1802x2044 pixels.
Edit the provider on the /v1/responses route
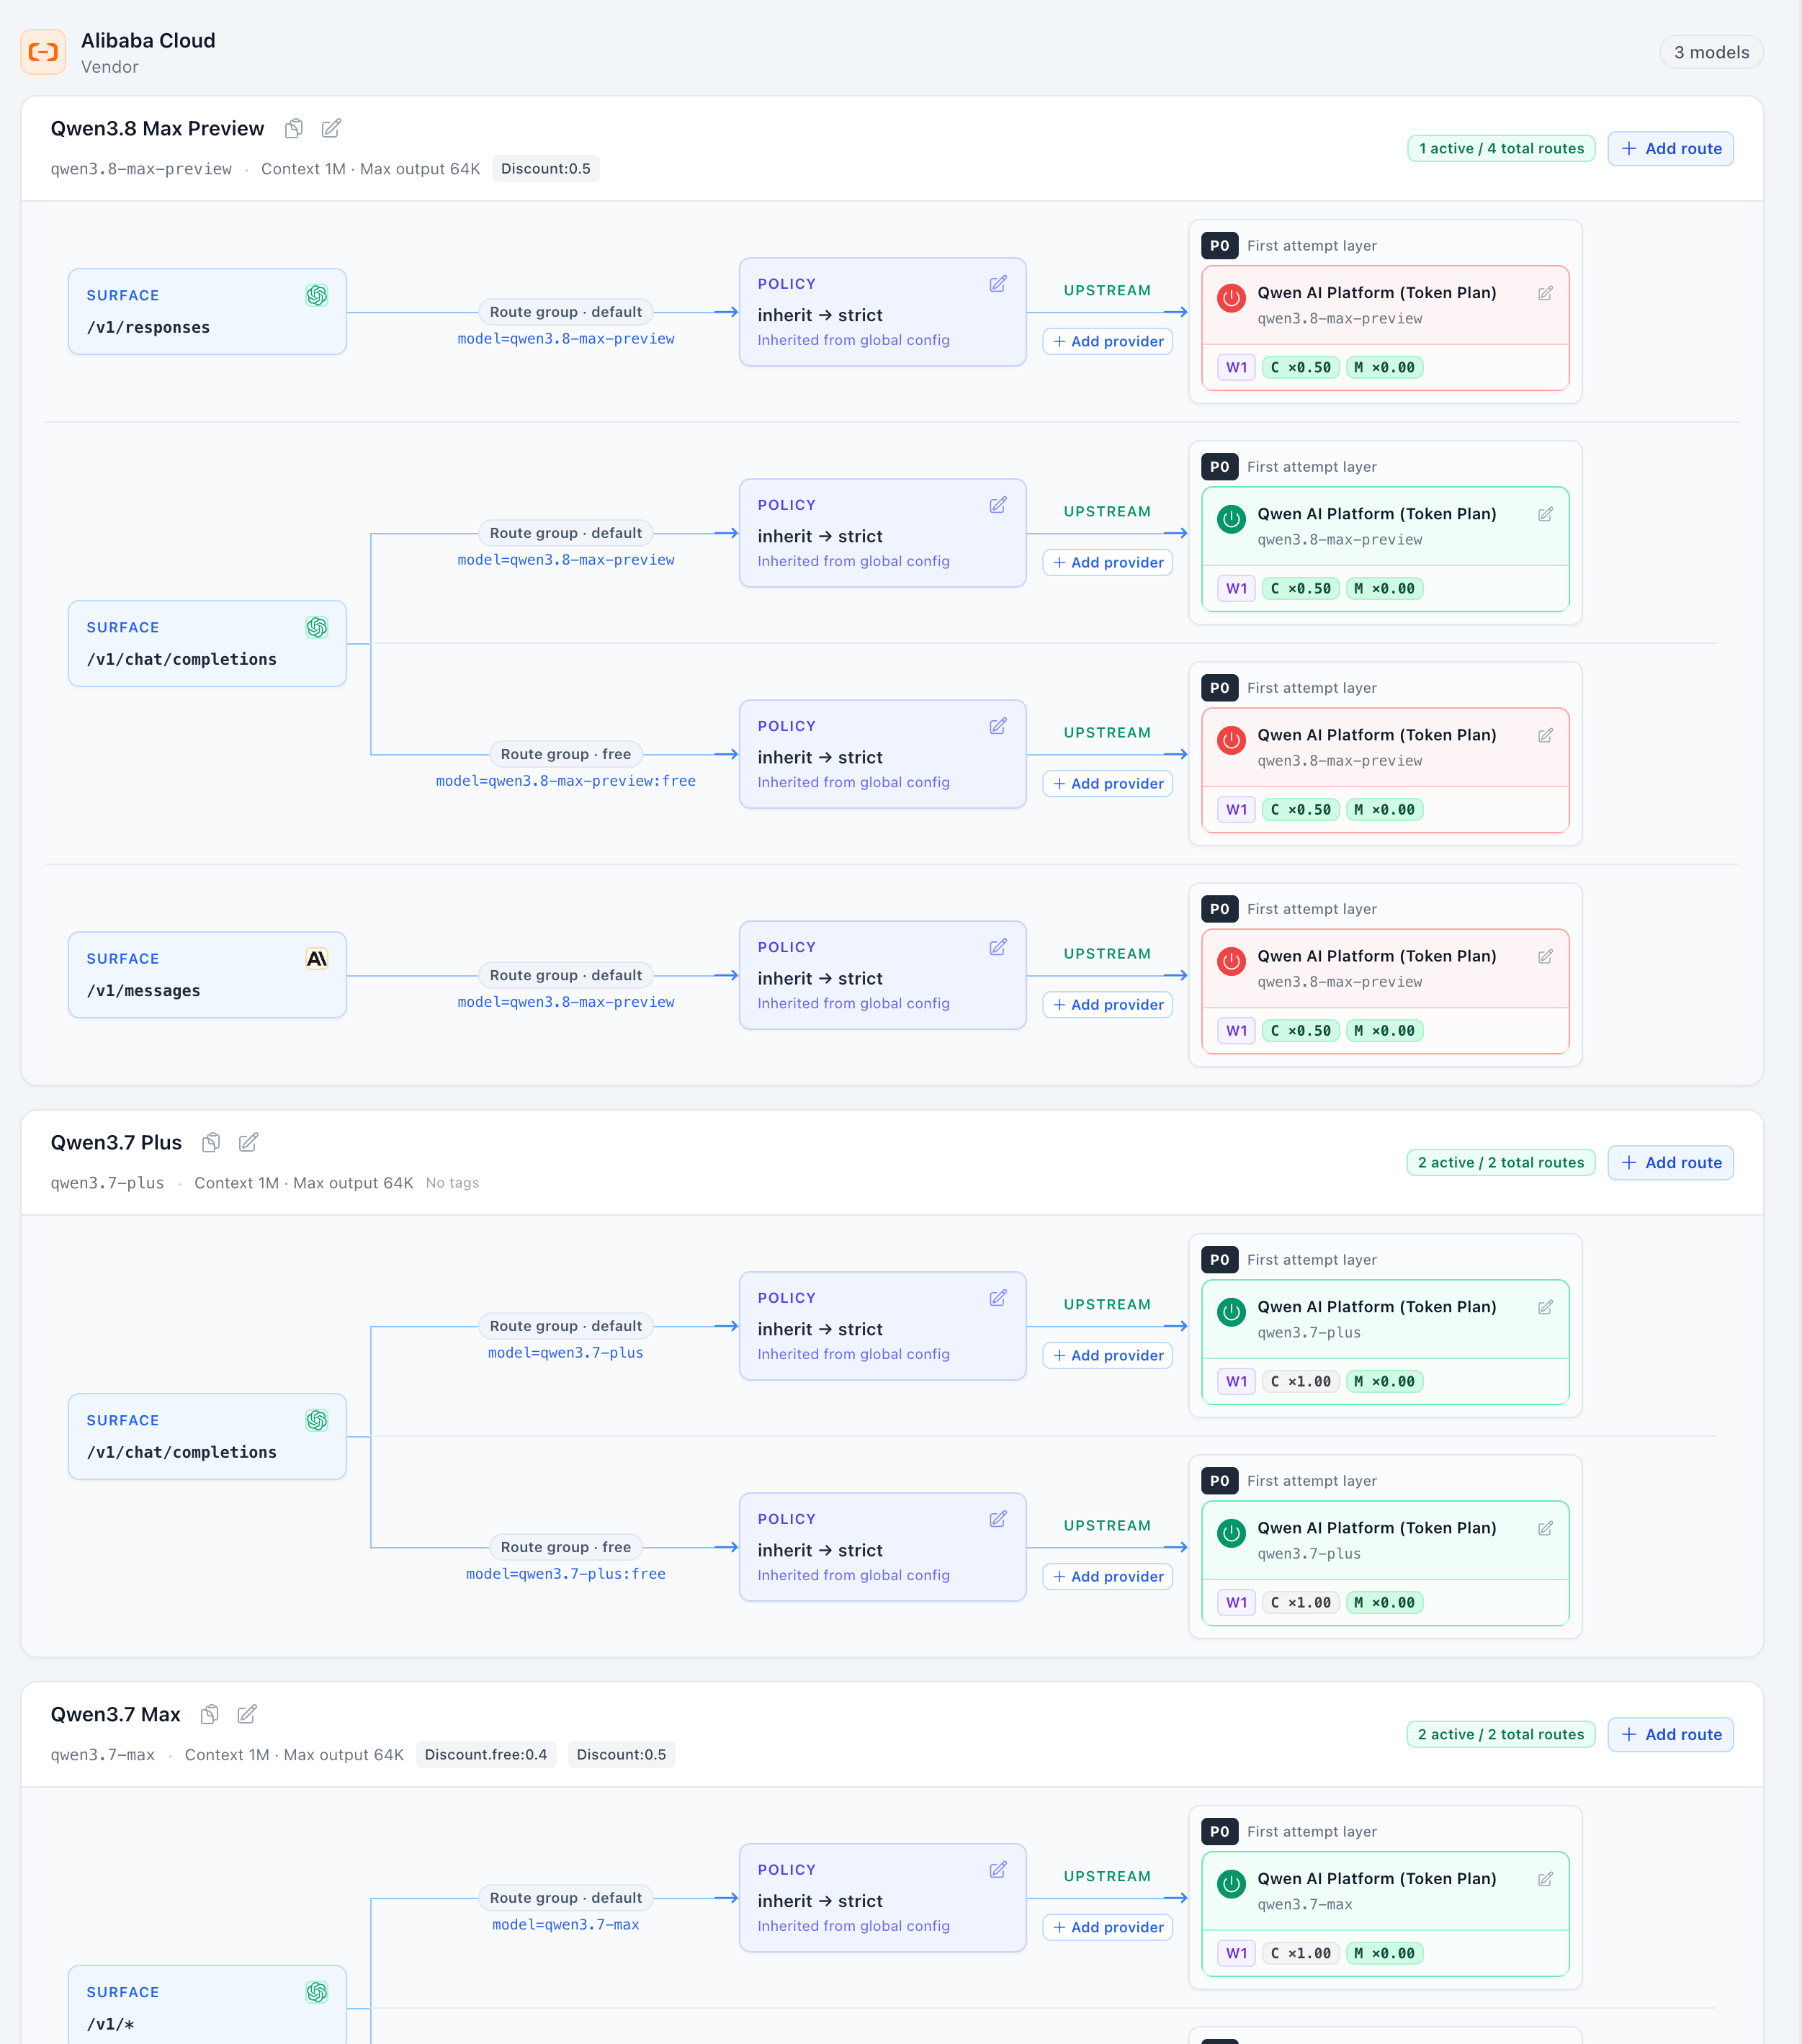tap(1545, 293)
